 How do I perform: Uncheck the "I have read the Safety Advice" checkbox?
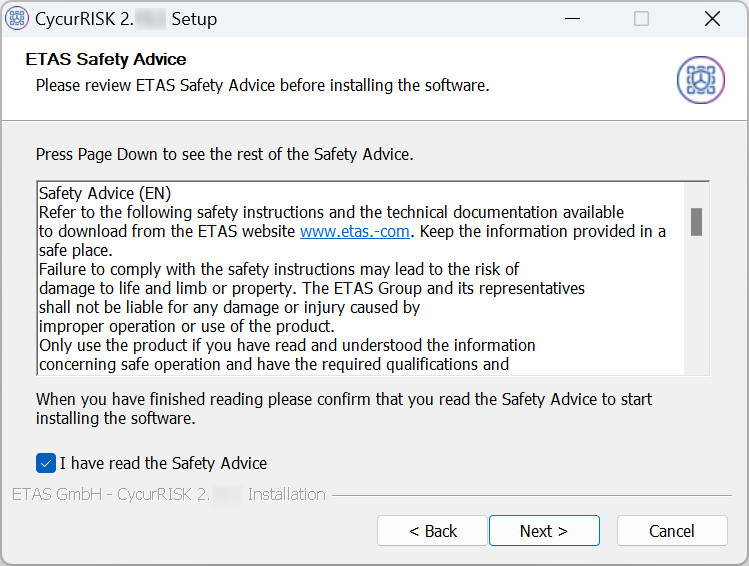[x=46, y=463]
